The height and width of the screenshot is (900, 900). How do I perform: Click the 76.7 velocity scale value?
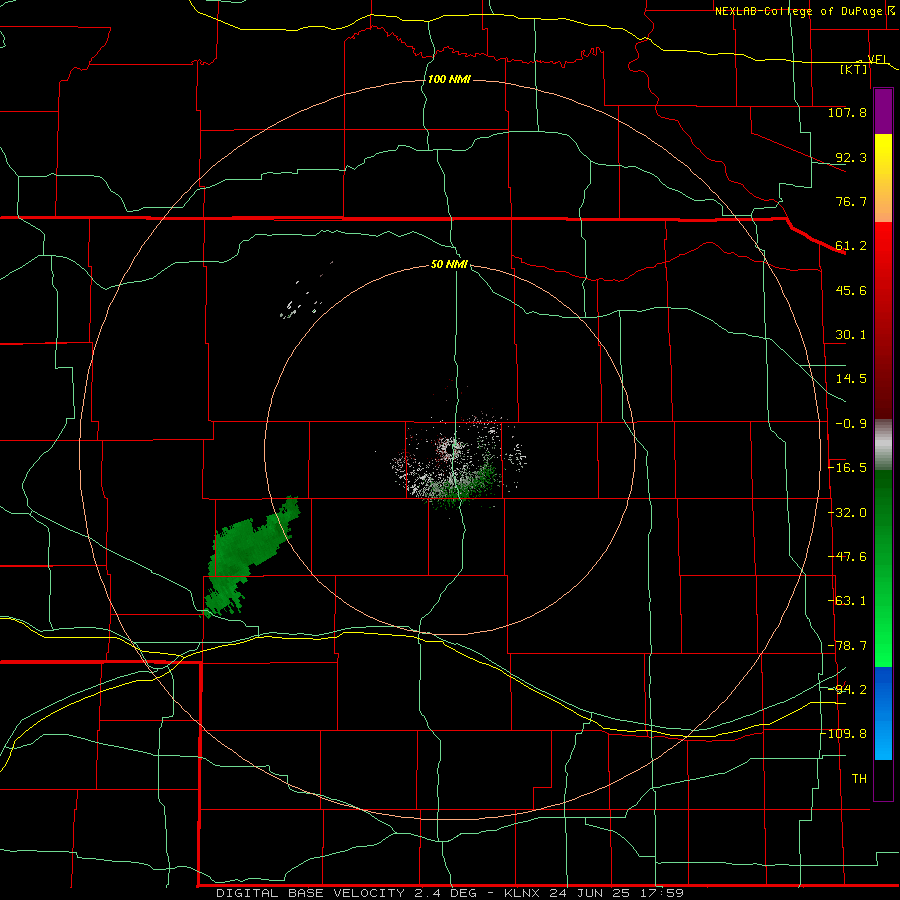point(851,201)
